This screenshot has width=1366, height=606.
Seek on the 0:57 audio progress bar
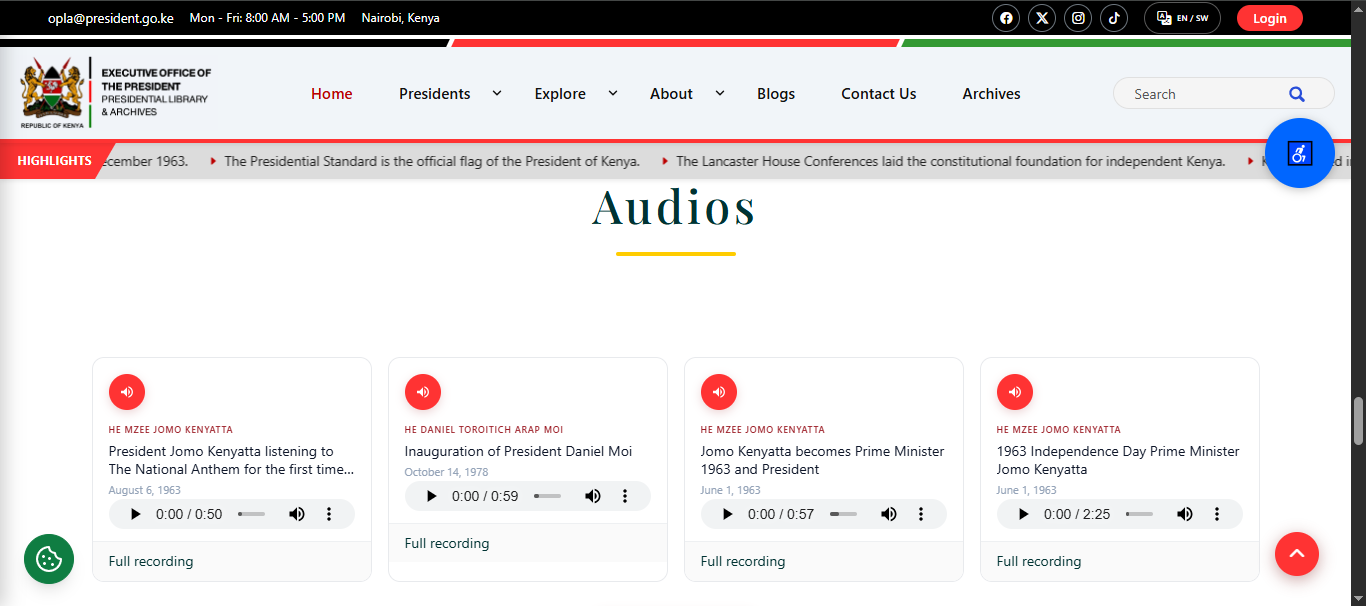click(x=844, y=514)
